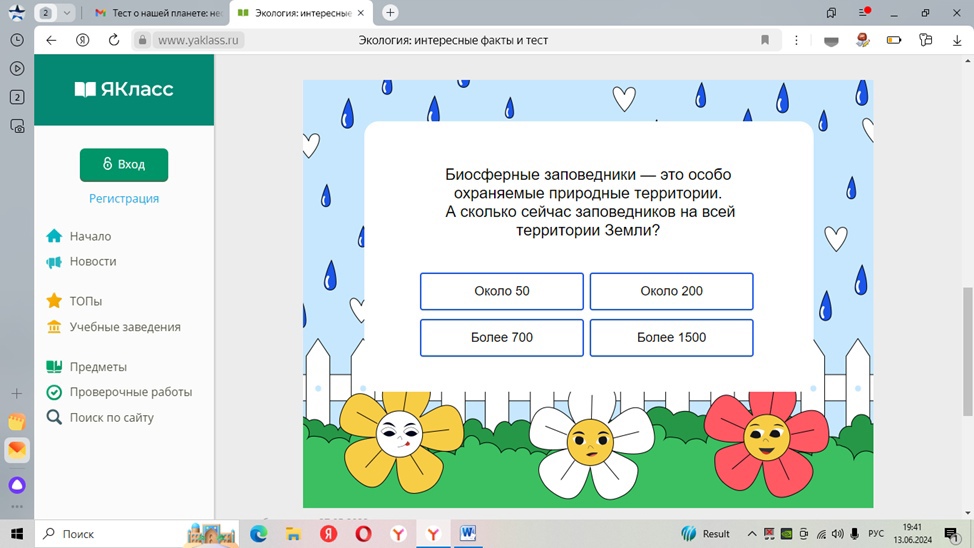Open the Windows Start menu
Screen dimensions: 974x548
coord(17,534)
